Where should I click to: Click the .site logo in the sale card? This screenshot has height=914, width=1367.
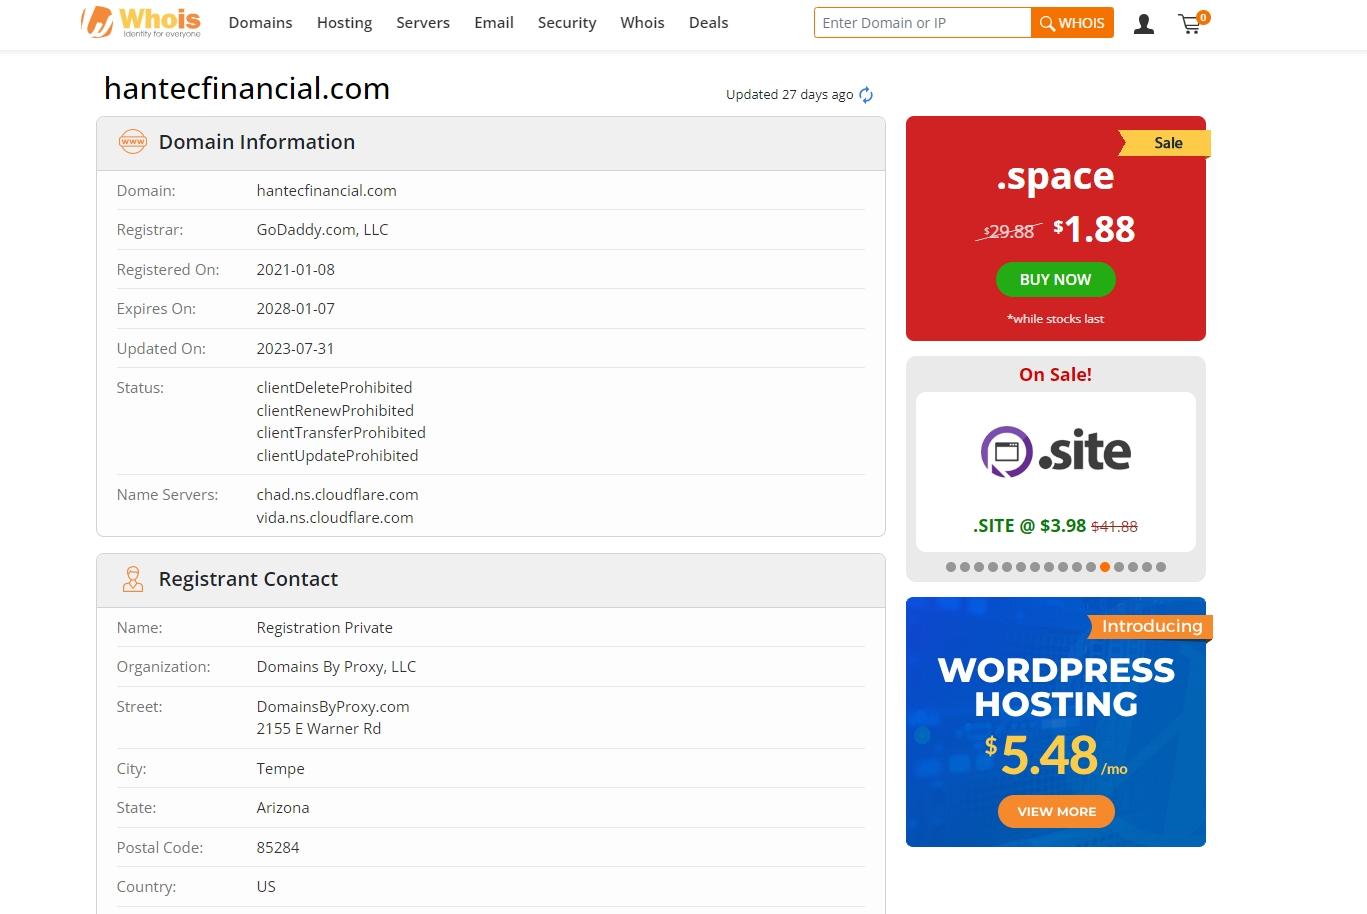[x=1056, y=452]
